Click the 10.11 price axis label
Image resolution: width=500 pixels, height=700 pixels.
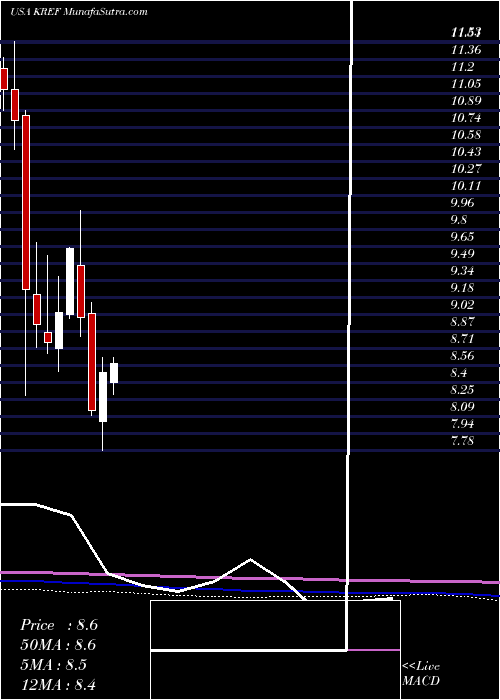pos(466,186)
